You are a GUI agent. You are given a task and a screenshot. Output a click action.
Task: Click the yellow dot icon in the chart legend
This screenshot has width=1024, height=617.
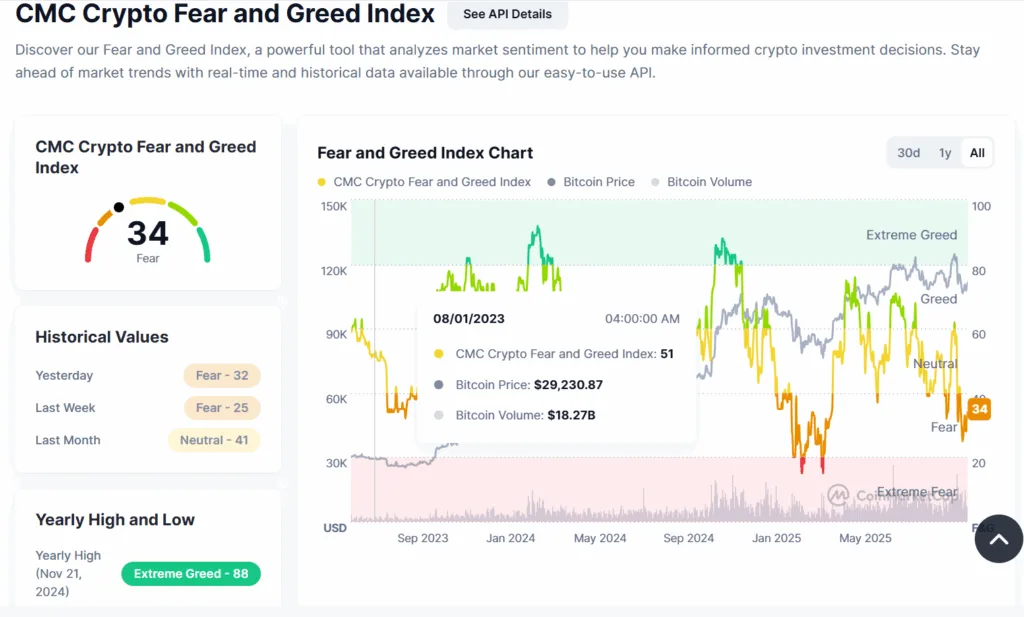[321, 182]
